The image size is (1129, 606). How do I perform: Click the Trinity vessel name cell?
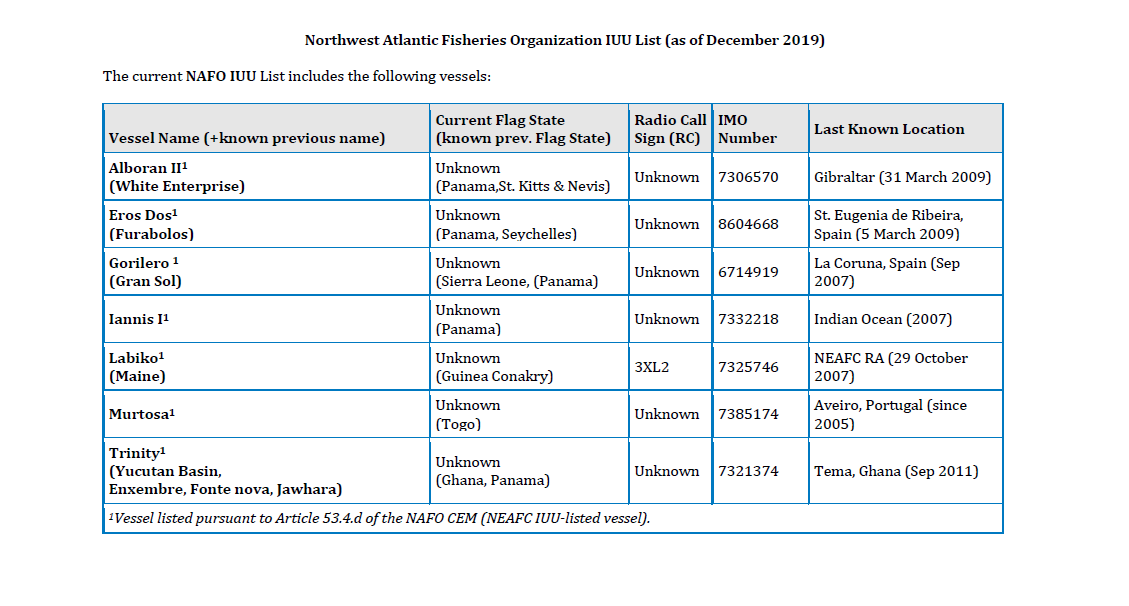267,471
